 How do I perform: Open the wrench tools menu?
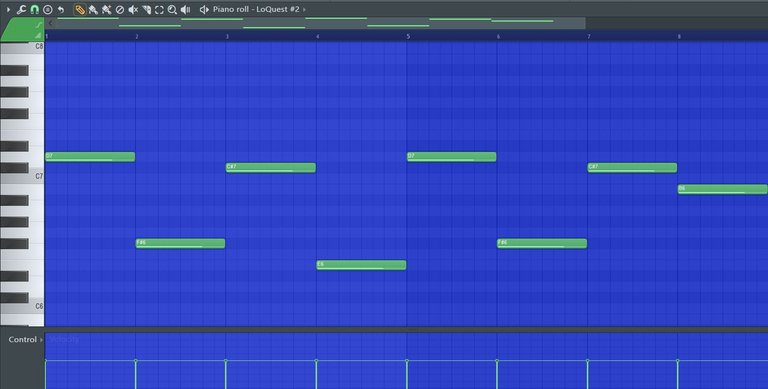tap(21, 9)
